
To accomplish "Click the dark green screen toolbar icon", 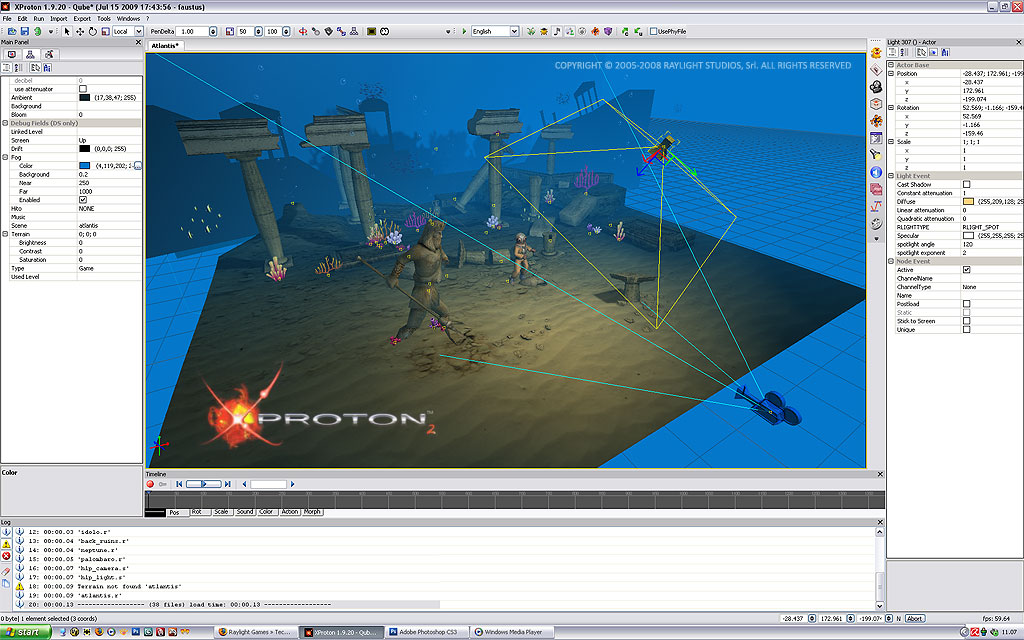I will (x=372, y=31).
